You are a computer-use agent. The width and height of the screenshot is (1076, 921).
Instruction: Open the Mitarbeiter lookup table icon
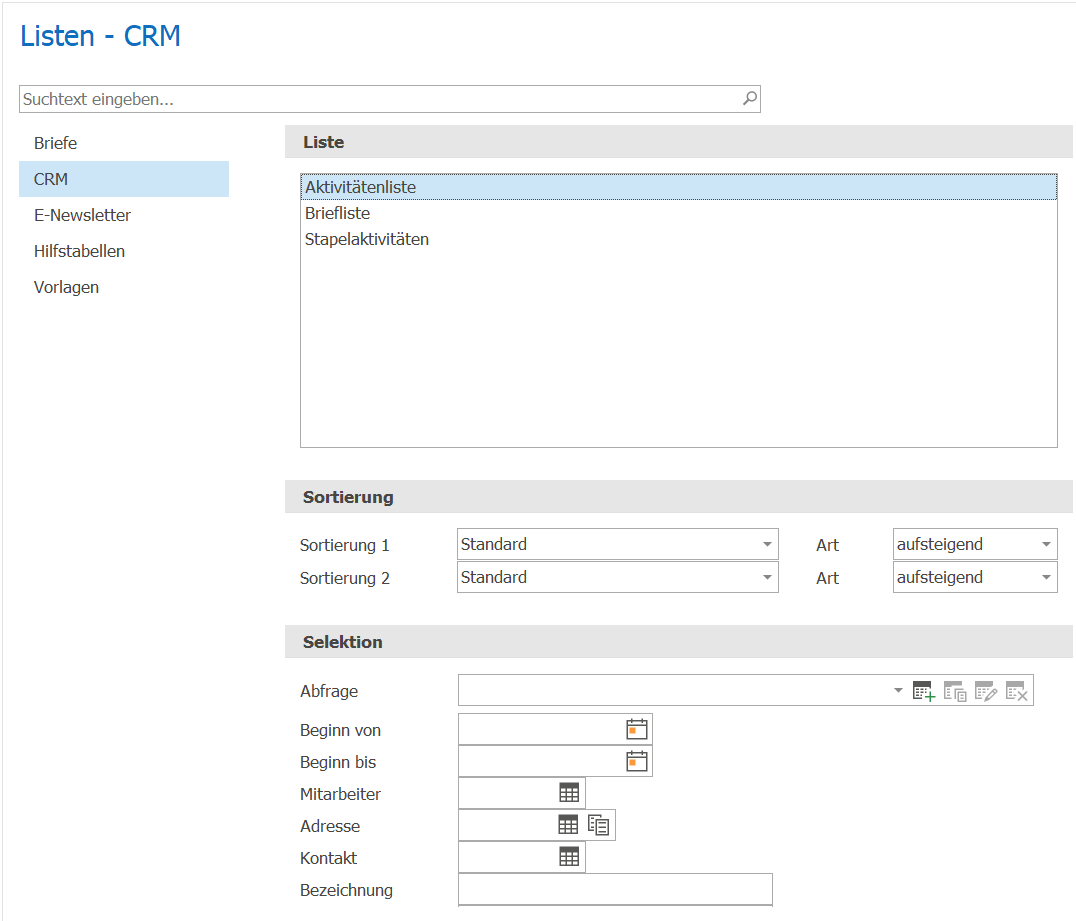pos(569,793)
